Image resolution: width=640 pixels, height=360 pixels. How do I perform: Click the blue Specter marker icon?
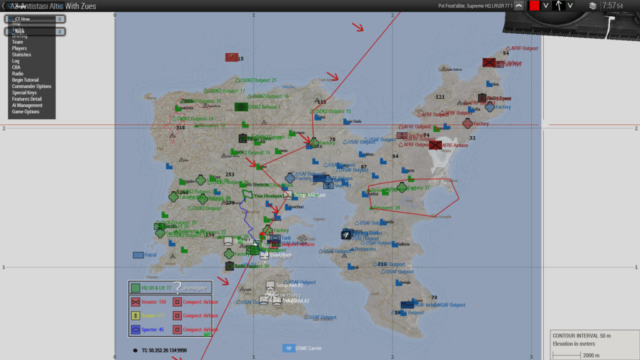pyautogui.click(x=136, y=329)
